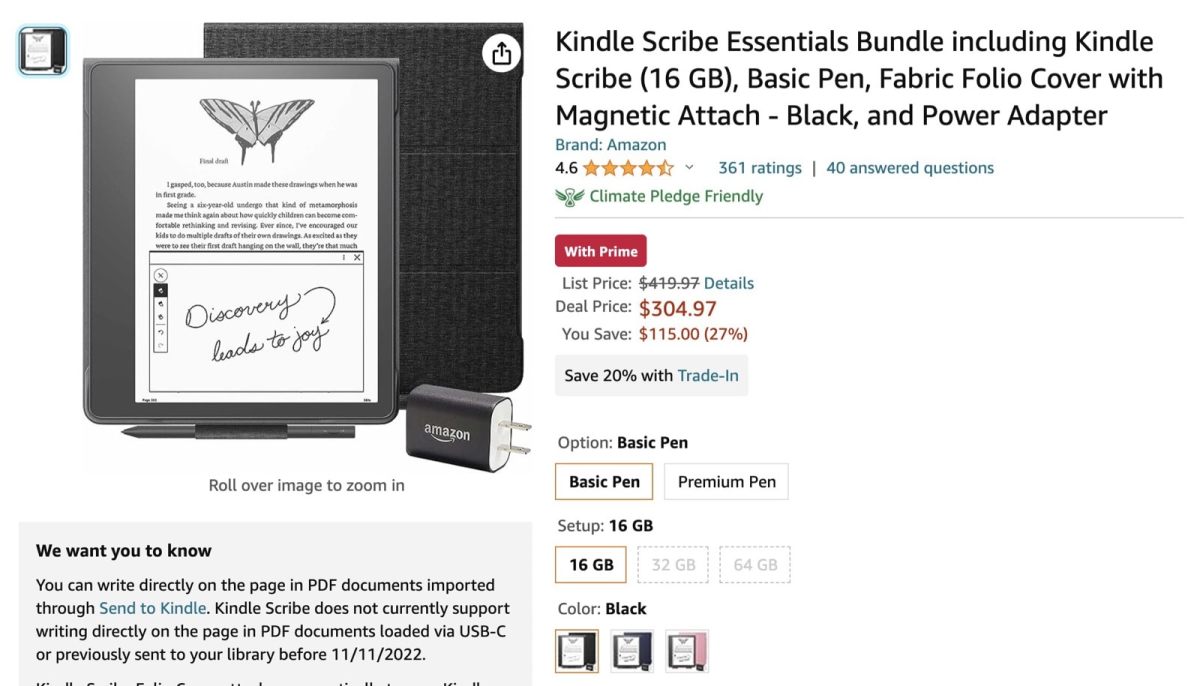Viewport: 1200px width, 686px height.
Task: Select the 16 GB setup option
Action: tap(591, 565)
